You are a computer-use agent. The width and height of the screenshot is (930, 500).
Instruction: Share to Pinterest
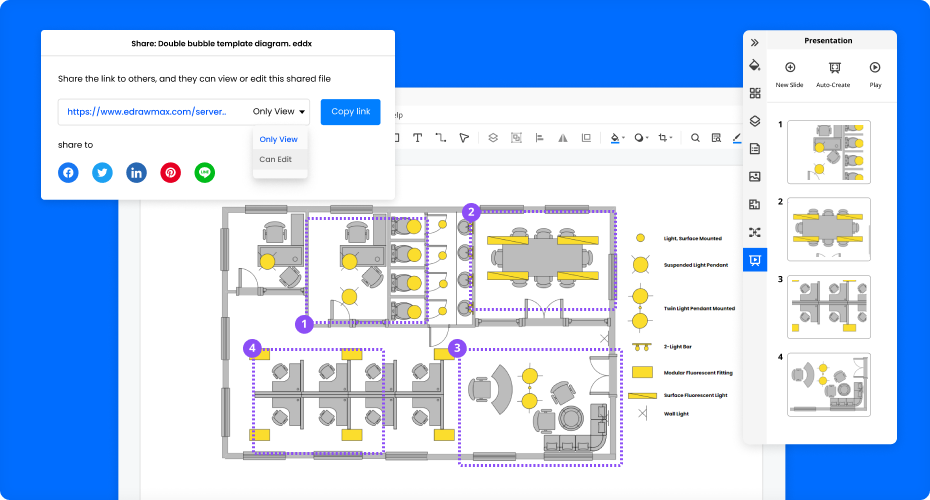click(x=171, y=173)
